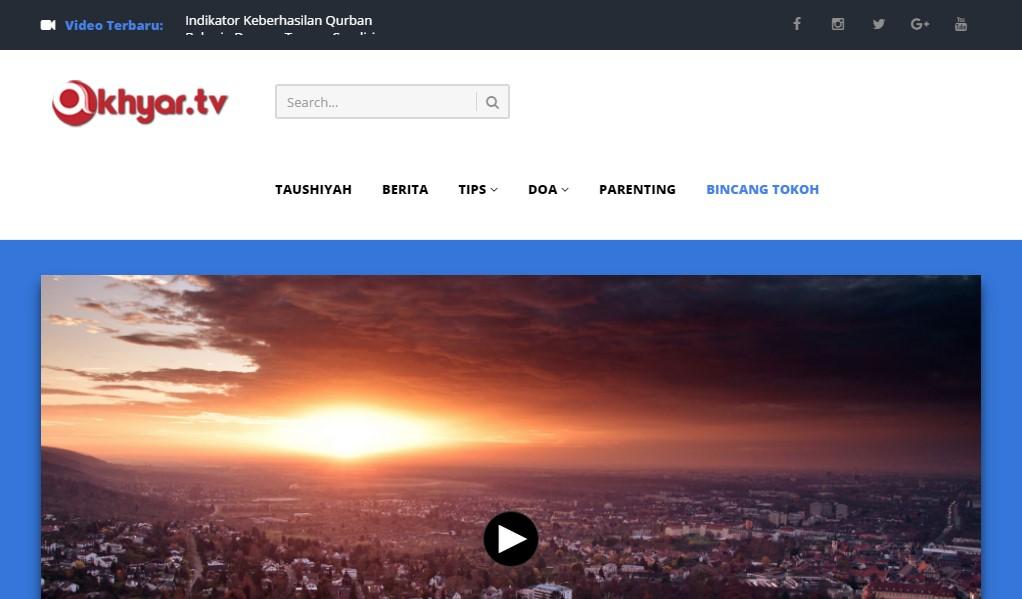
Task: Open the Taushiyah menu item
Action: (x=313, y=190)
